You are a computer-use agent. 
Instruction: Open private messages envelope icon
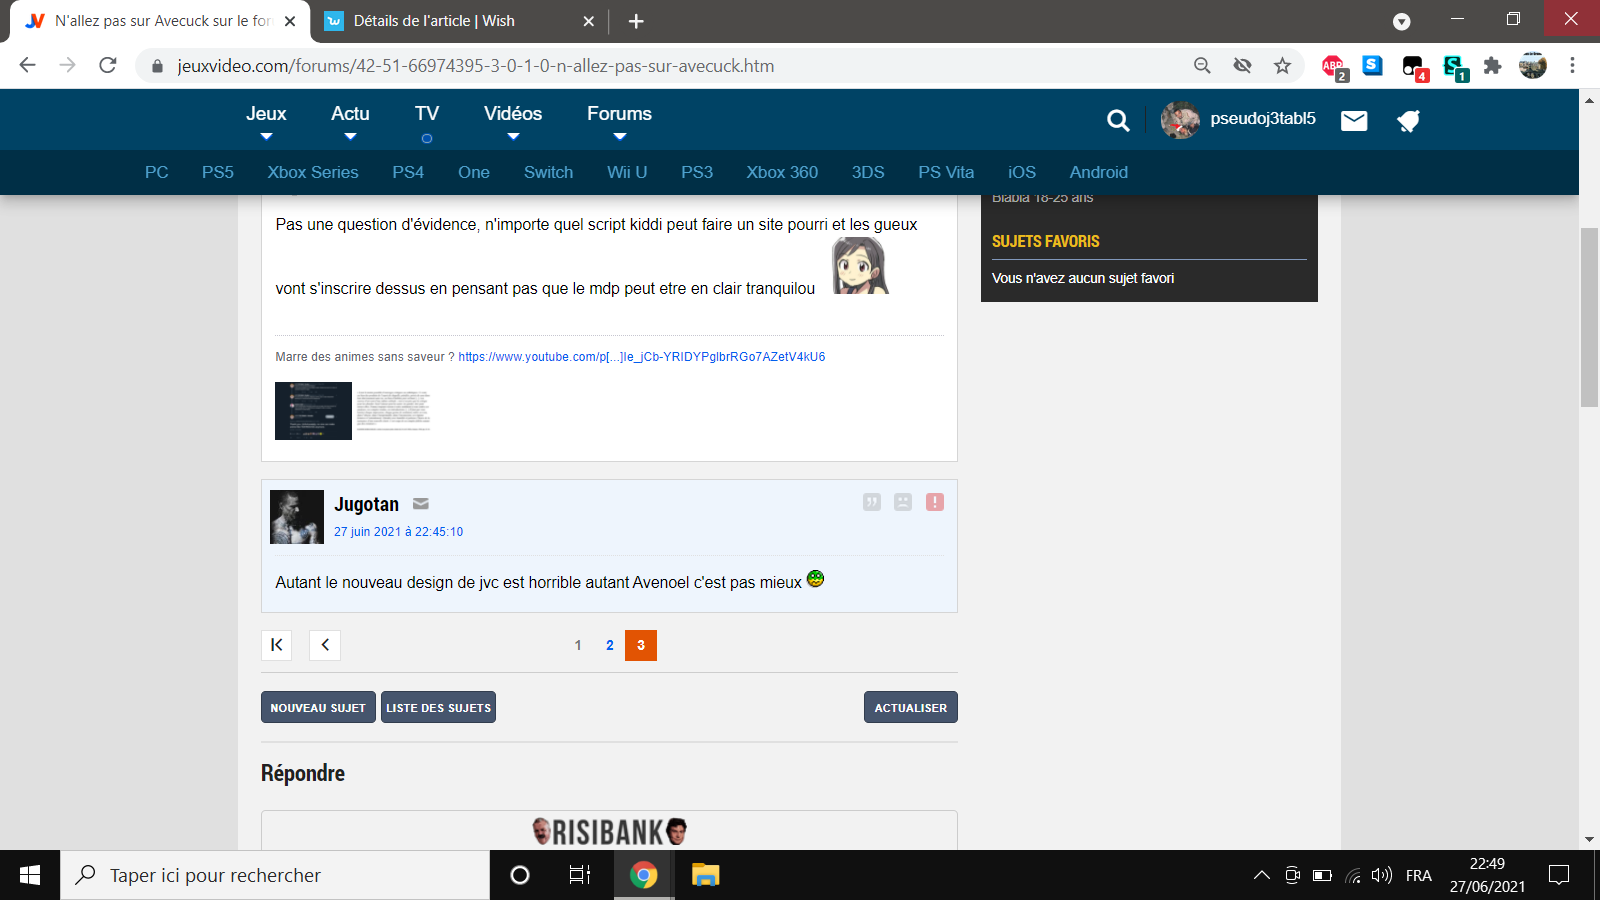1354,121
